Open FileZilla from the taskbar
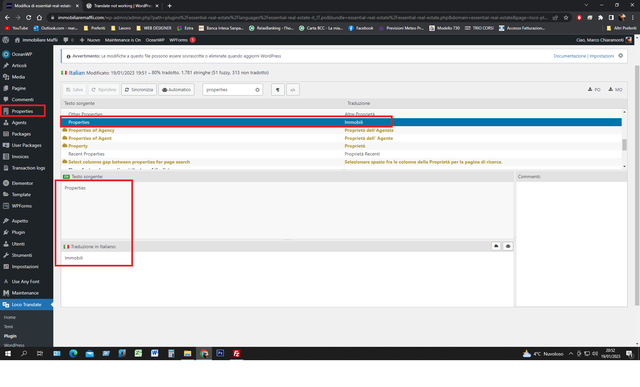640x387 pixels. click(x=236, y=354)
